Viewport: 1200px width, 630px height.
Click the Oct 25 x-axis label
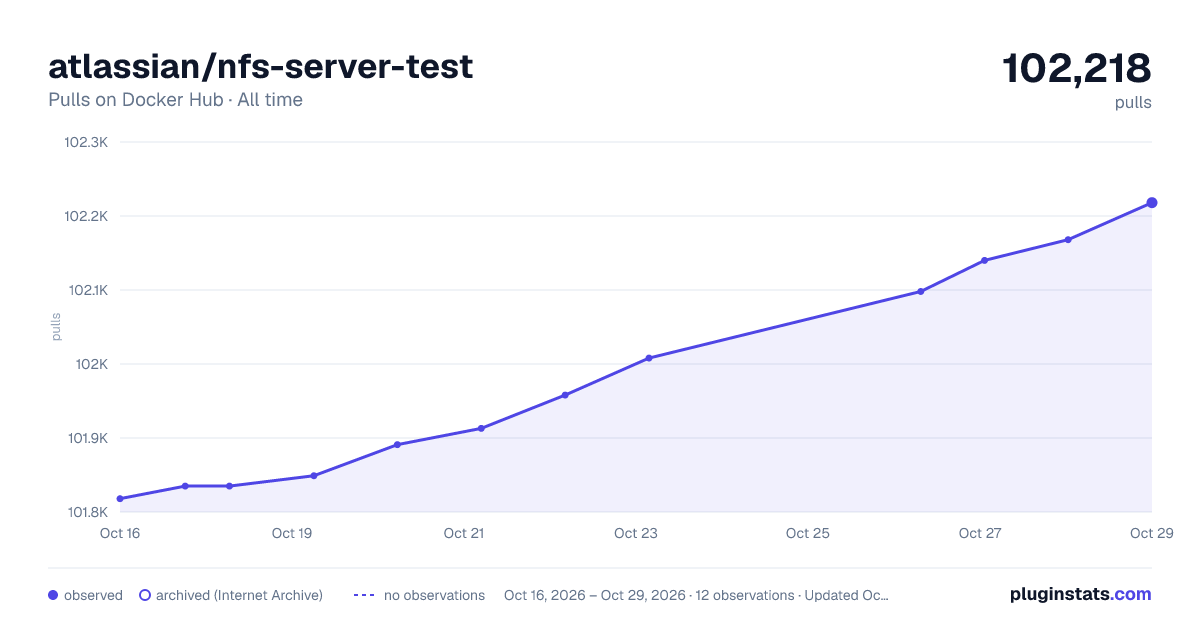[x=808, y=533]
